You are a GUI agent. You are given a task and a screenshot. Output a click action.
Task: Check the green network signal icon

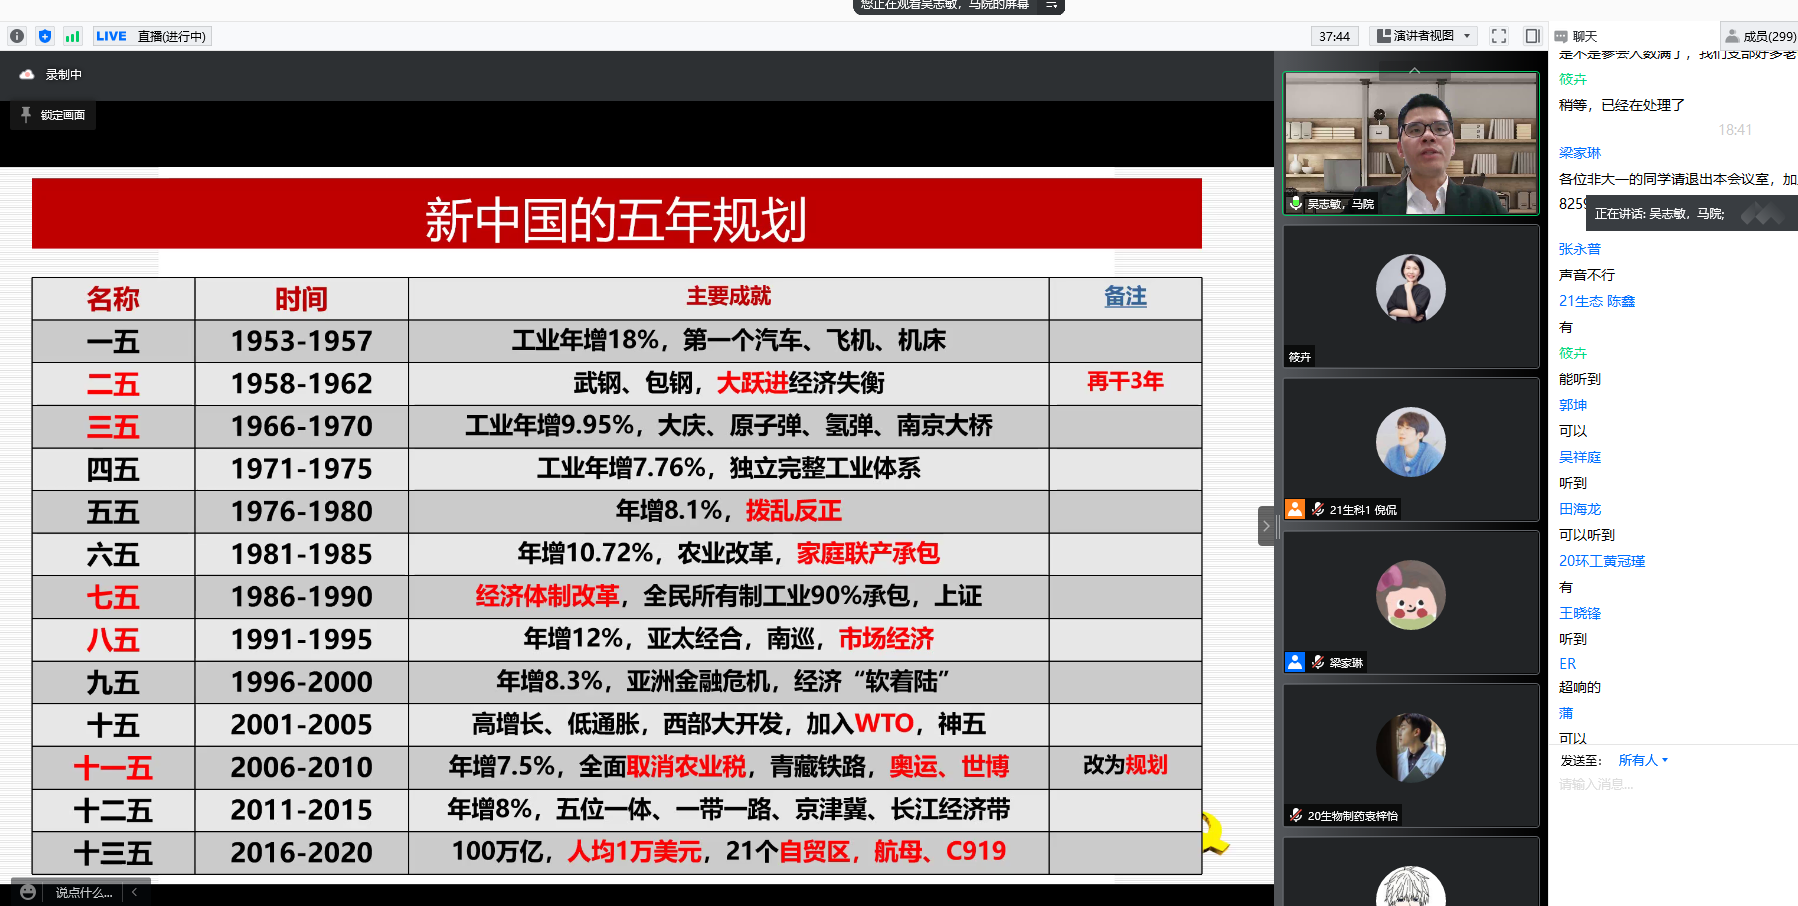point(72,36)
